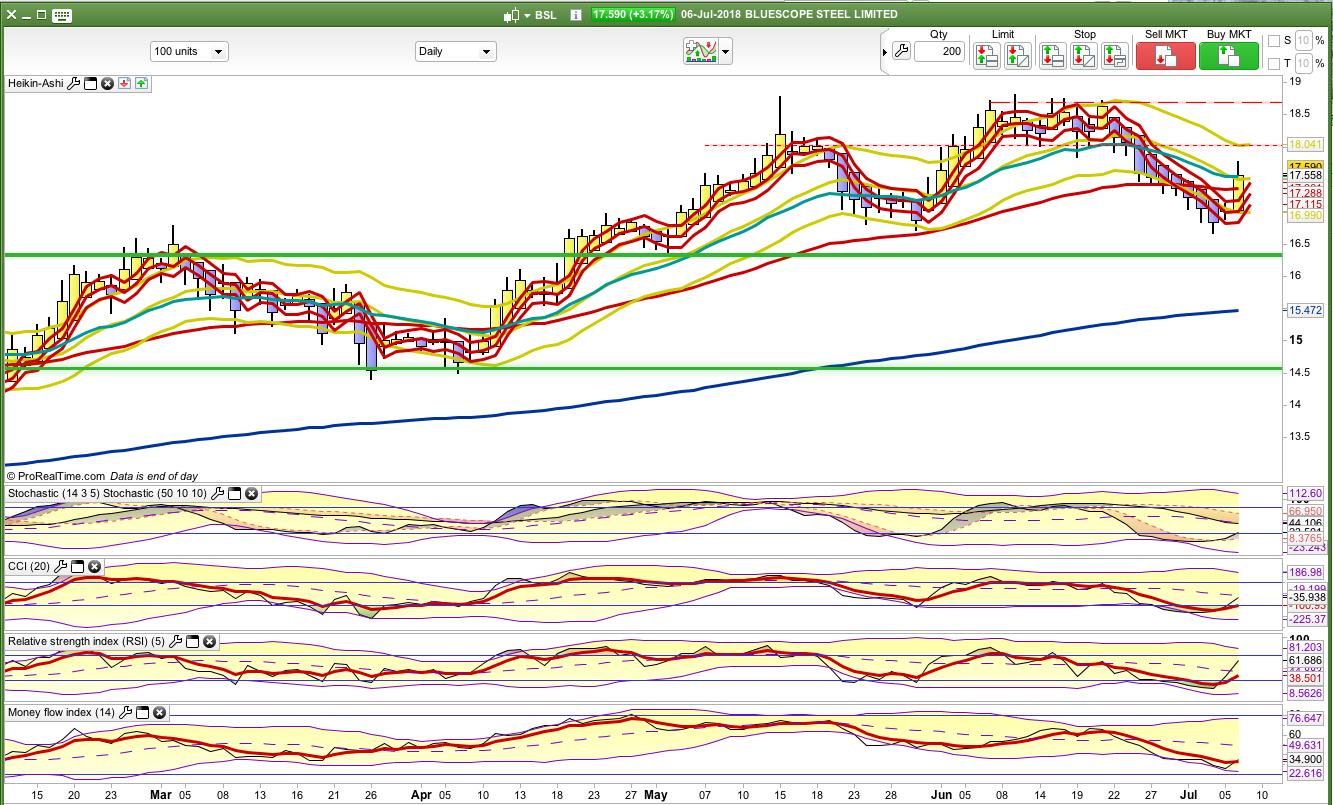Click the BSL ticker symbol label
The image size is (1333, 805).
(x=546, y=15)
